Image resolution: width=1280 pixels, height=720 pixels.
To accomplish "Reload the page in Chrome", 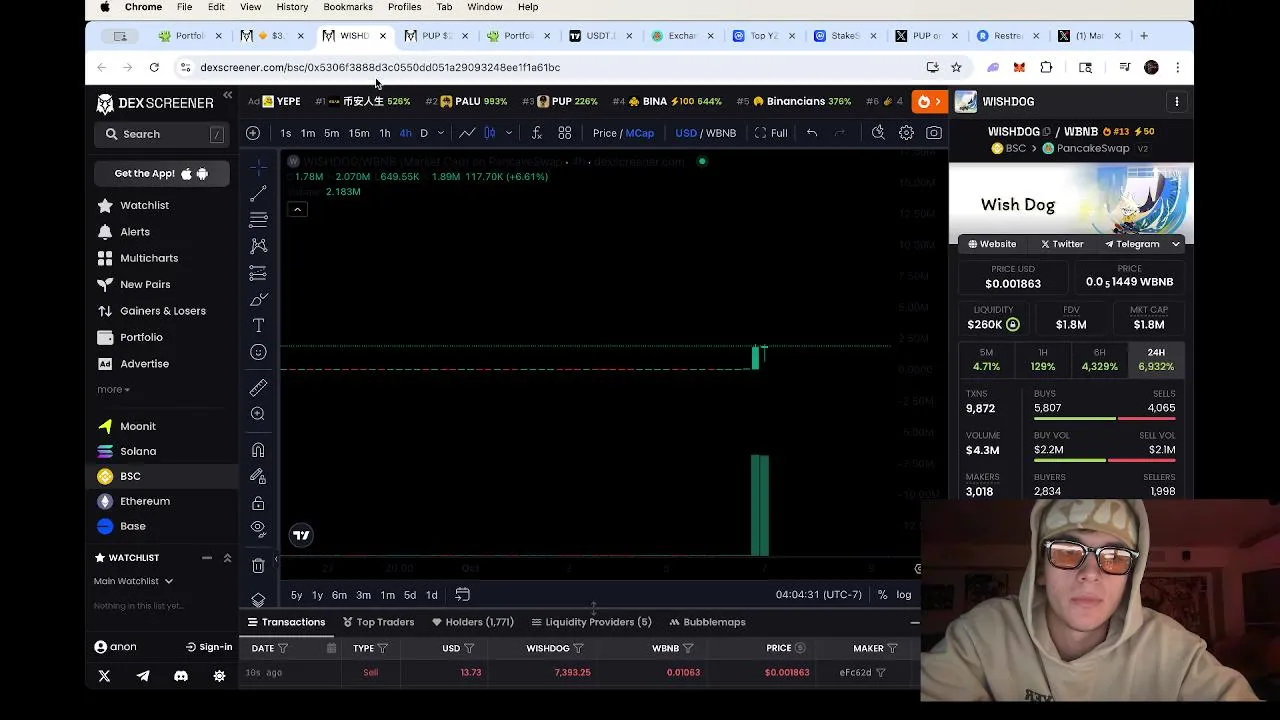I will 154,67.
